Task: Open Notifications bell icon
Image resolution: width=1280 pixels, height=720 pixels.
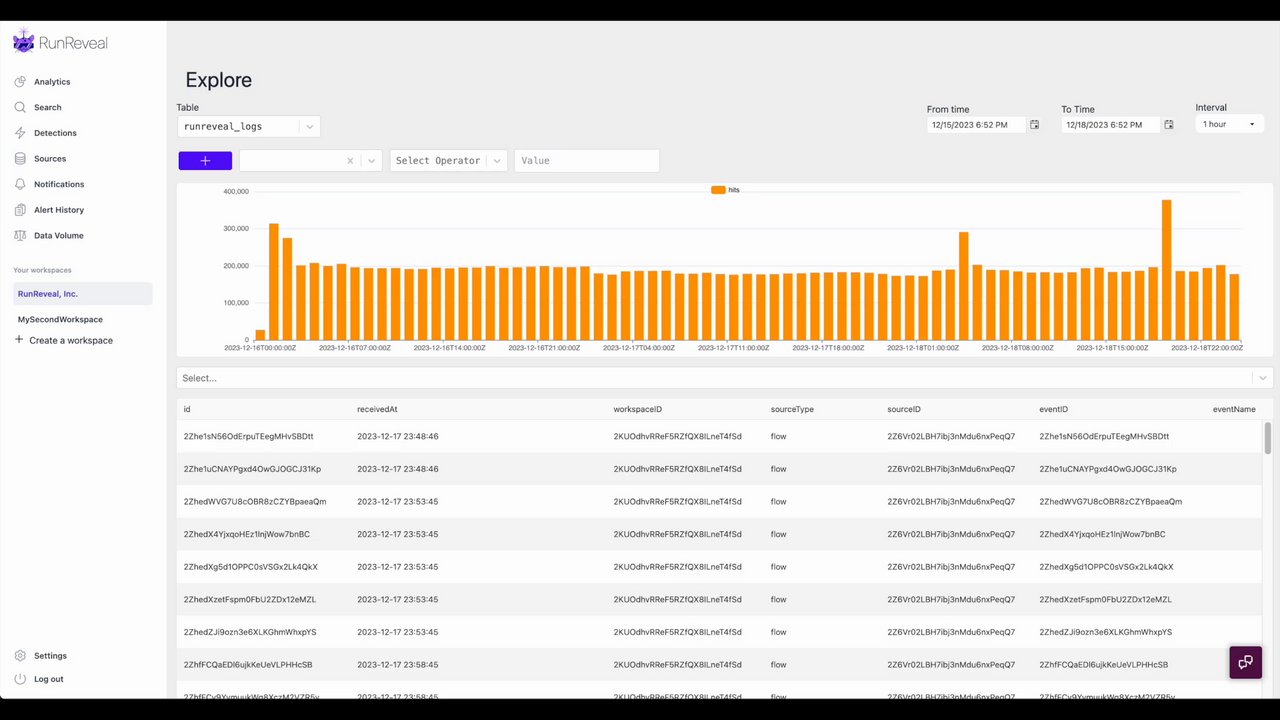Action: click(20, 184)
